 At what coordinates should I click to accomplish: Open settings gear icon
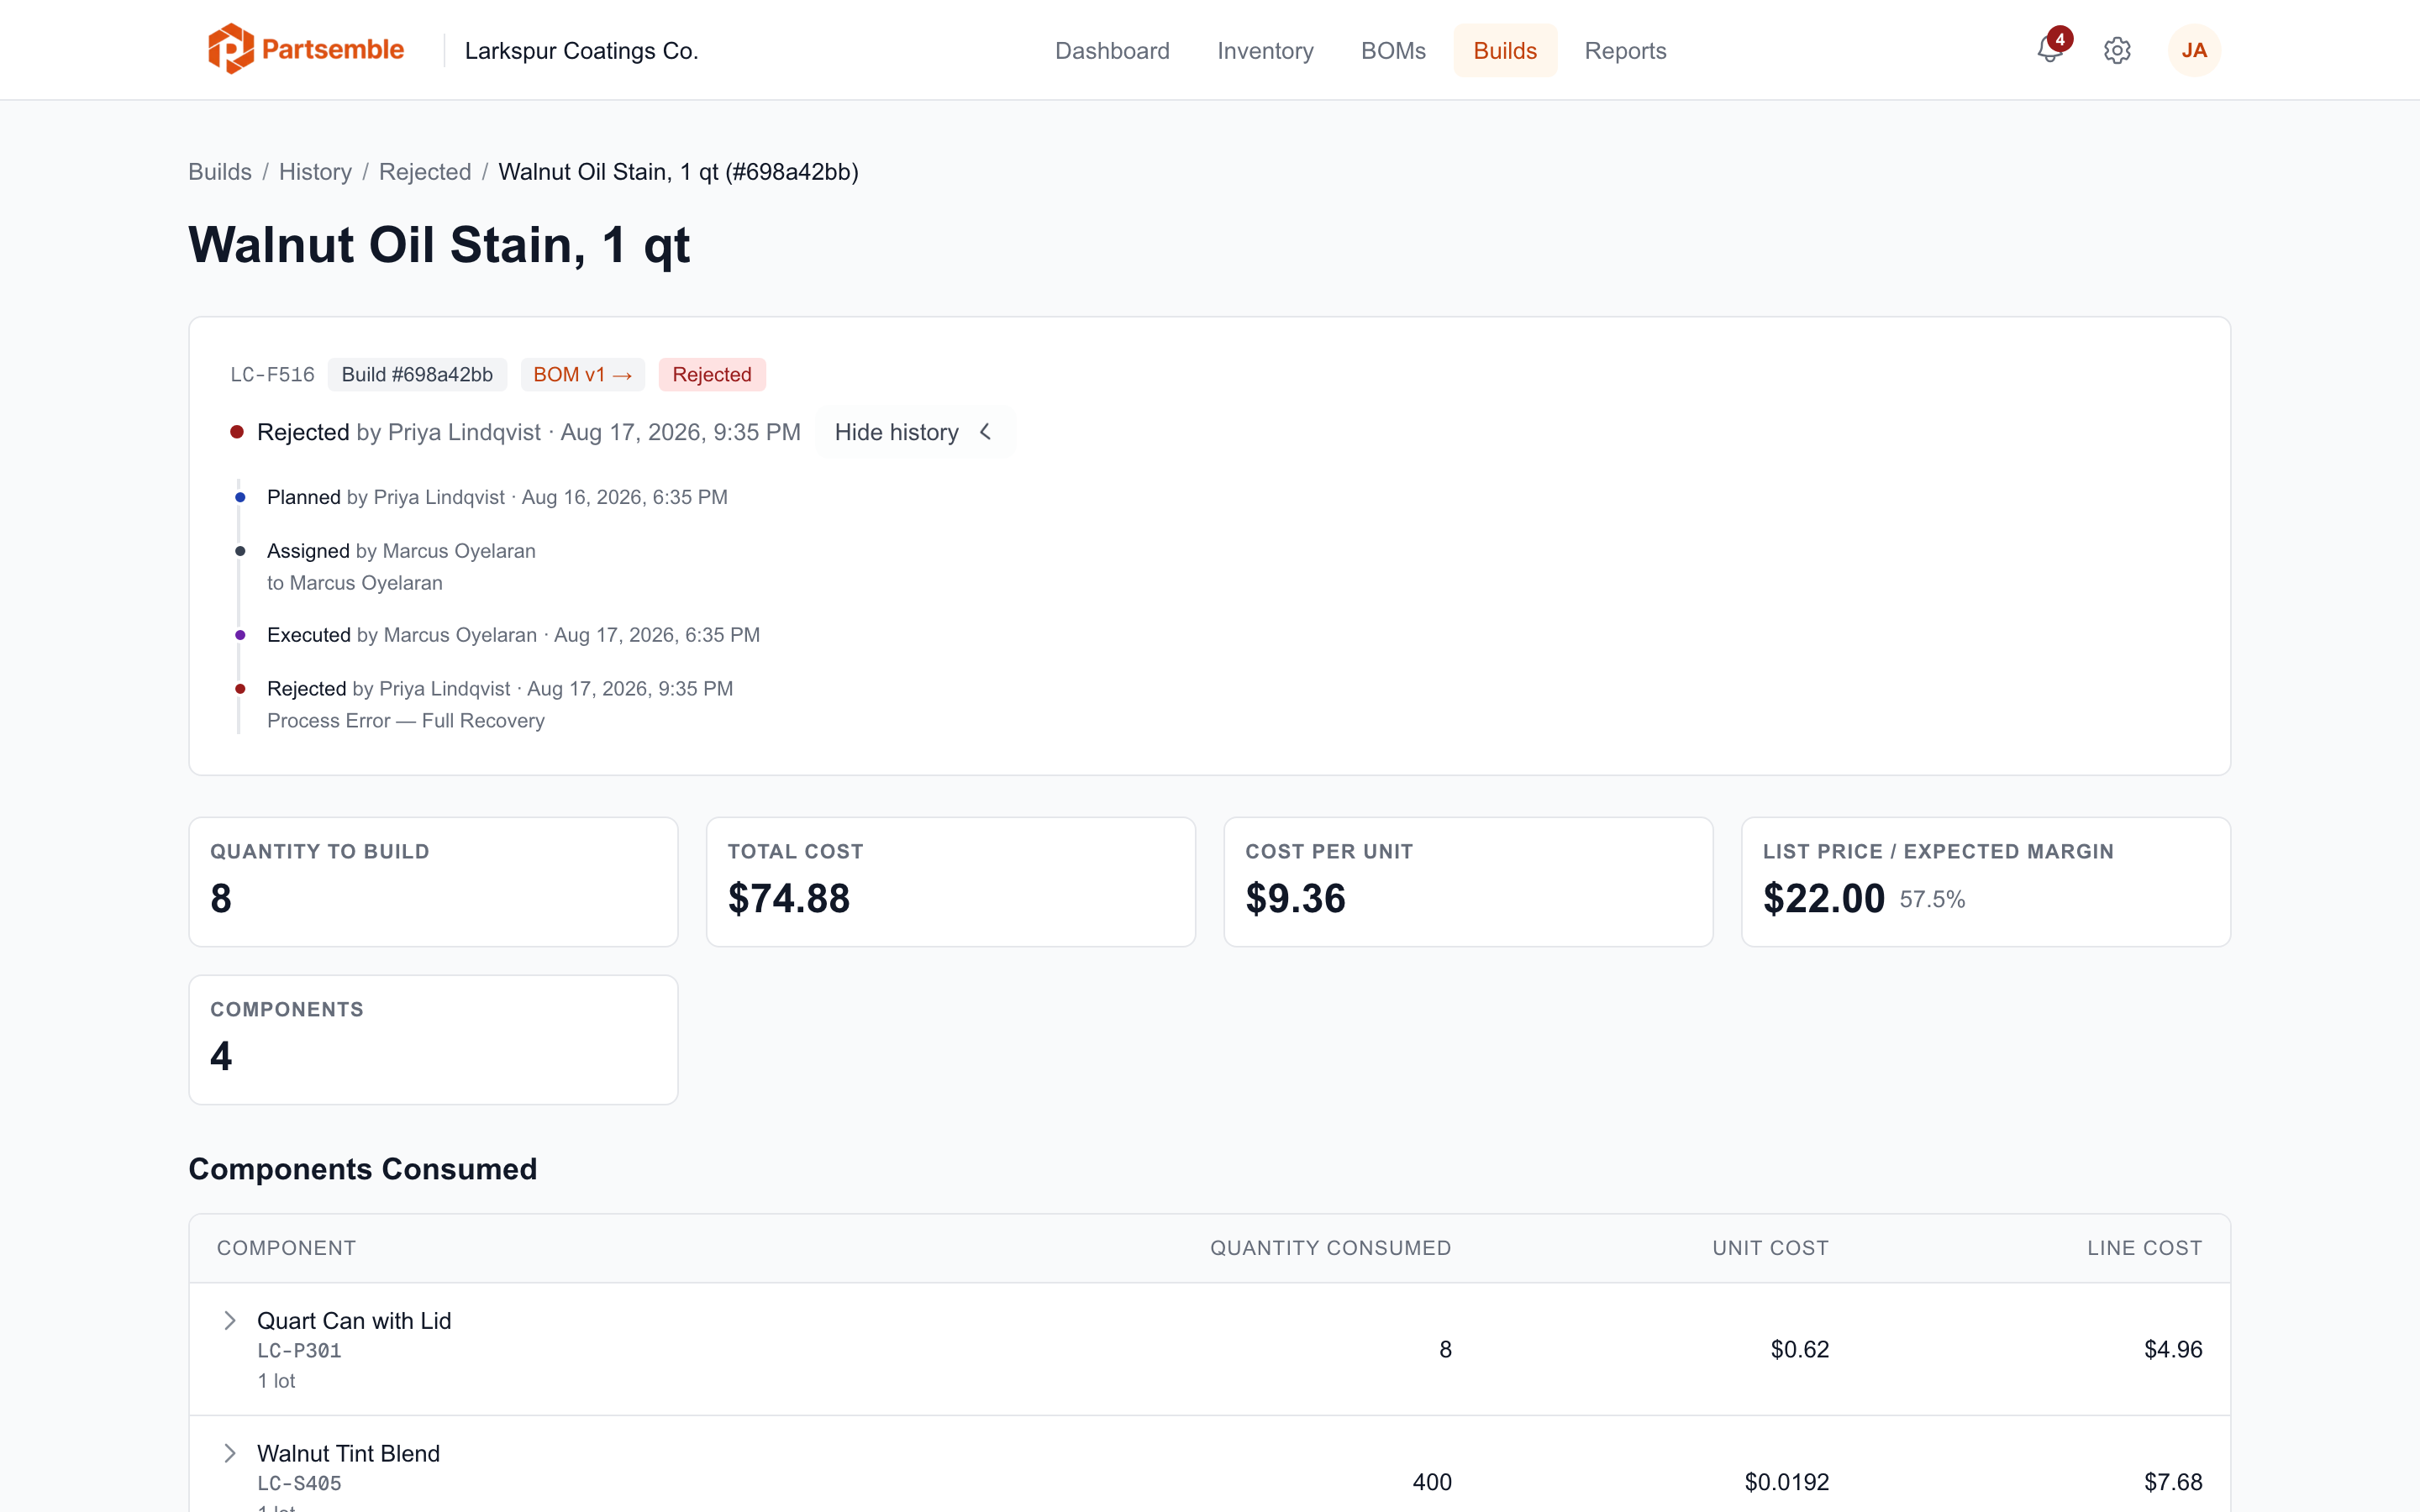2117,50
